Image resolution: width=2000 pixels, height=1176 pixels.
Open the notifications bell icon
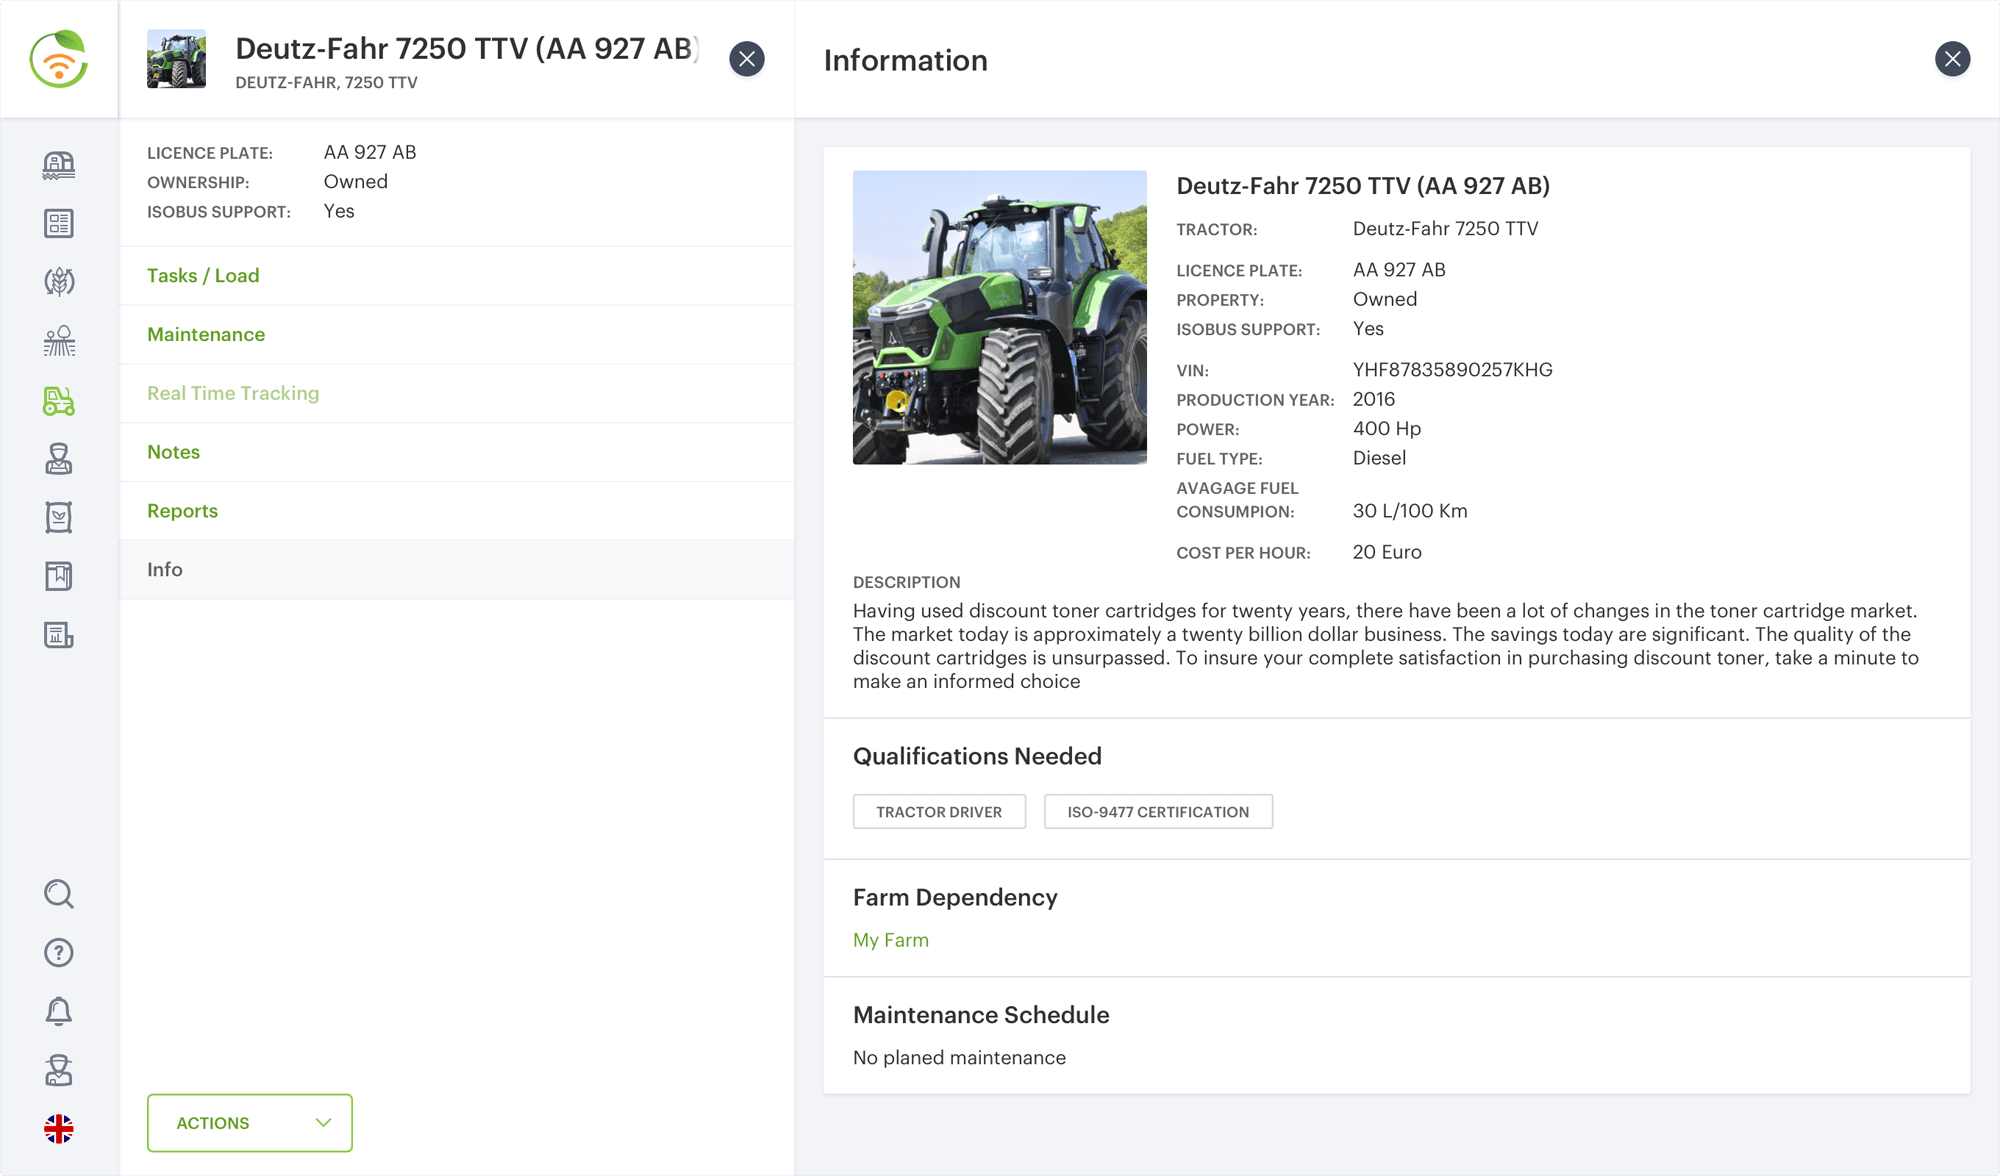point(59,1011)
